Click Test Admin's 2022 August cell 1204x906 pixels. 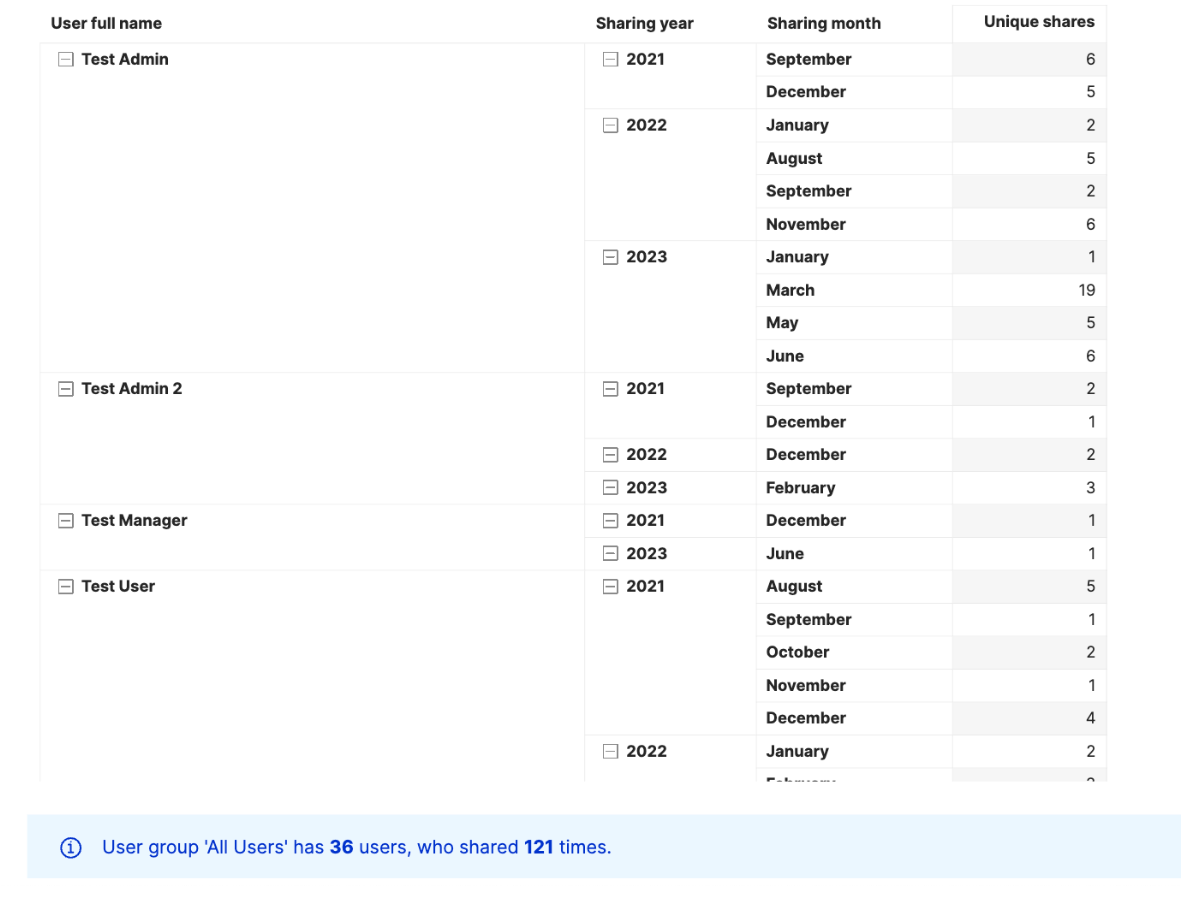854,158
